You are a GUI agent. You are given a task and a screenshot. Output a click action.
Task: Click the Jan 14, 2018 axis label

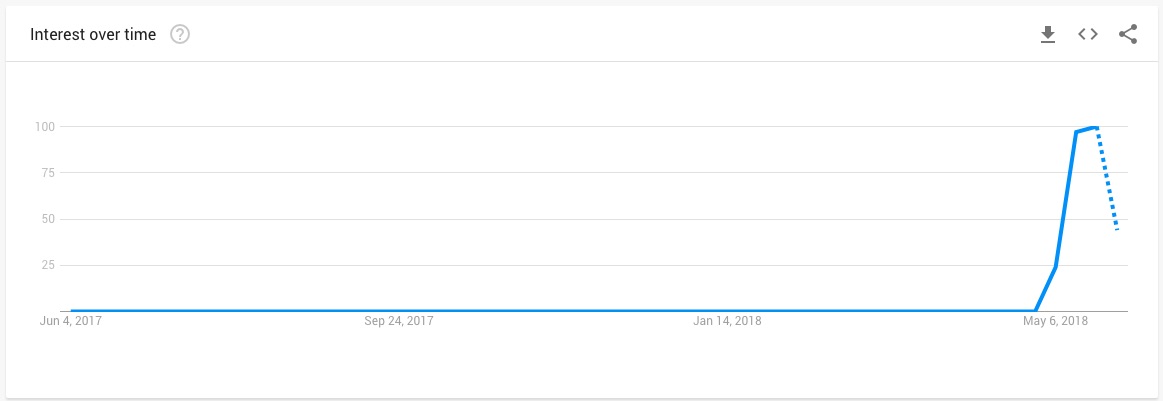tap(728, 322)
